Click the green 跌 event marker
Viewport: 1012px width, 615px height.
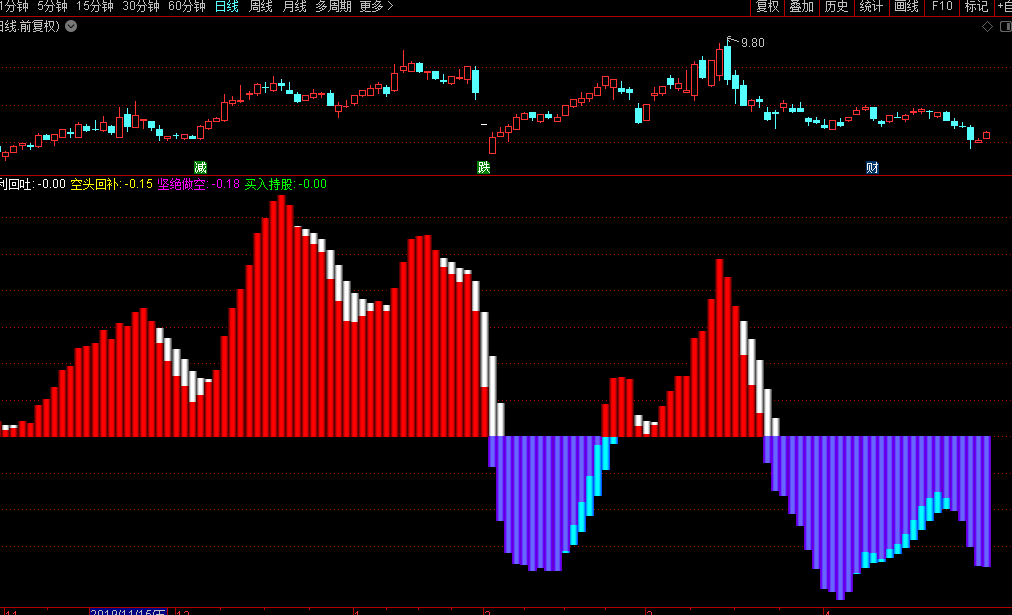pyautogui.click(x=484, y=167)
